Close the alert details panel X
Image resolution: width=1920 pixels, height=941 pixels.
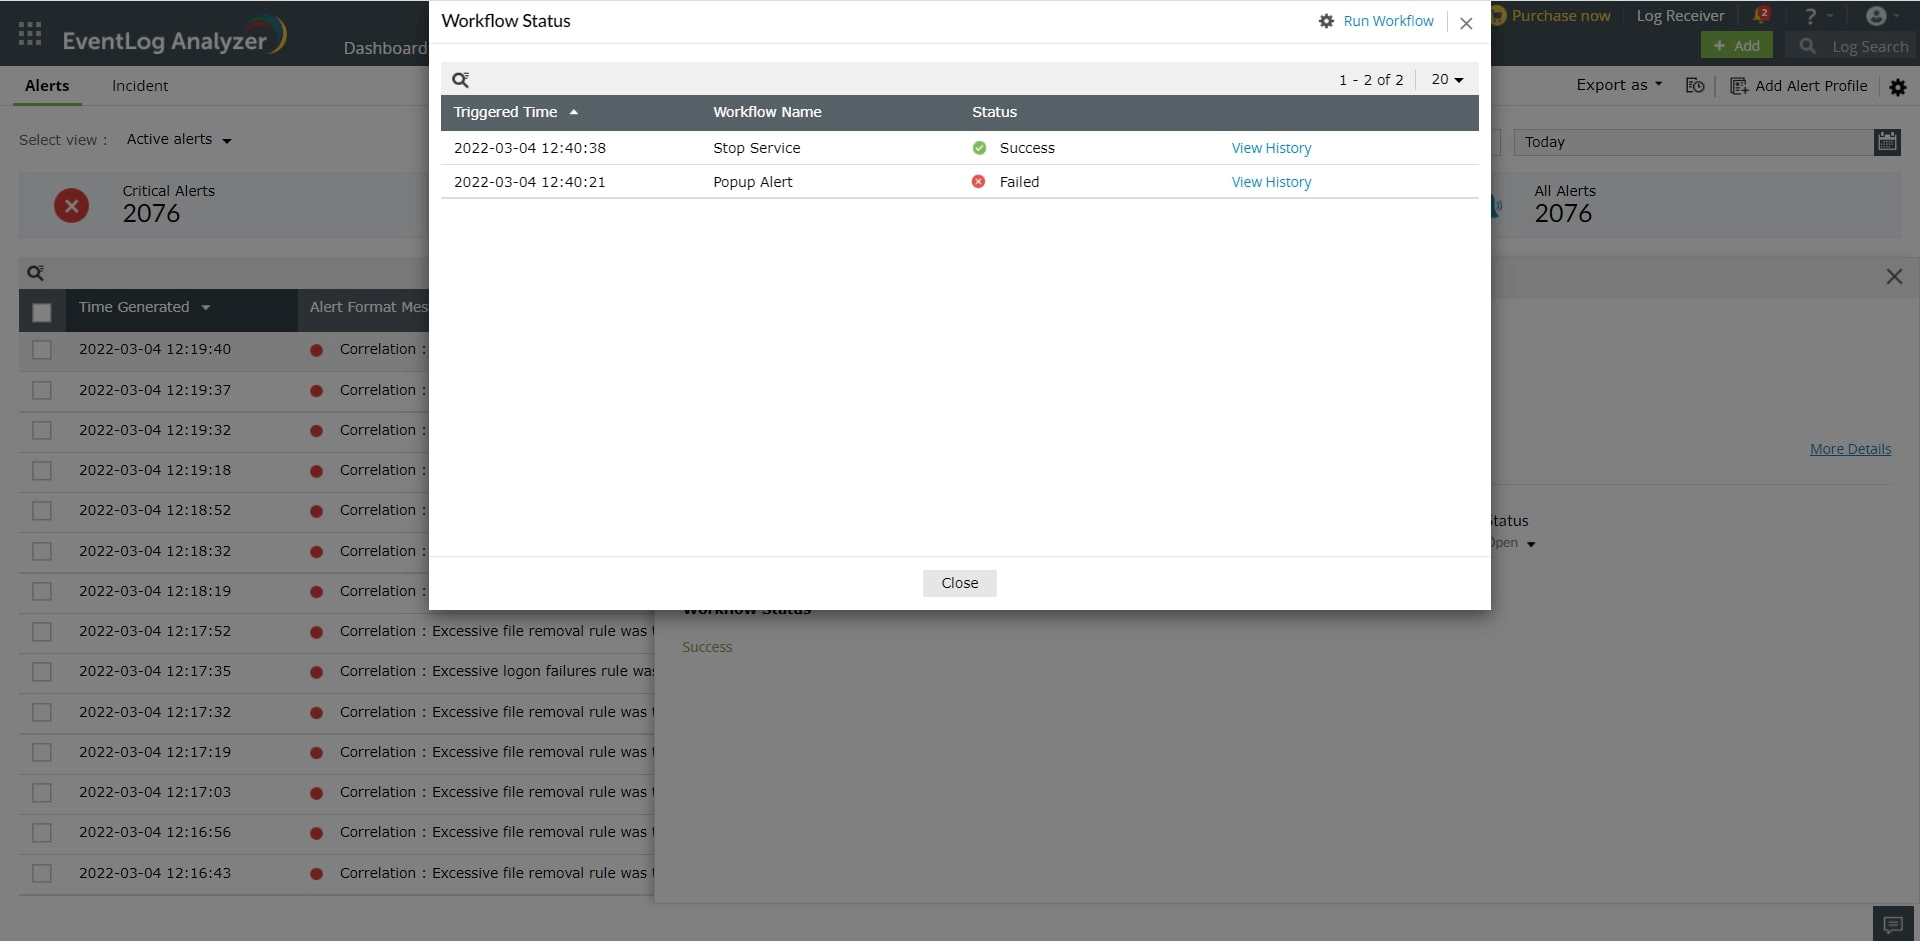tap(1894, 276)
